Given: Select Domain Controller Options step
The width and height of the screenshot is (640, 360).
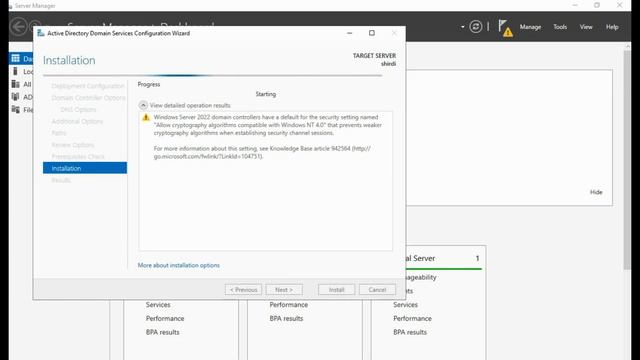Looking at the screenshot, I should click(x=89, y=98).
